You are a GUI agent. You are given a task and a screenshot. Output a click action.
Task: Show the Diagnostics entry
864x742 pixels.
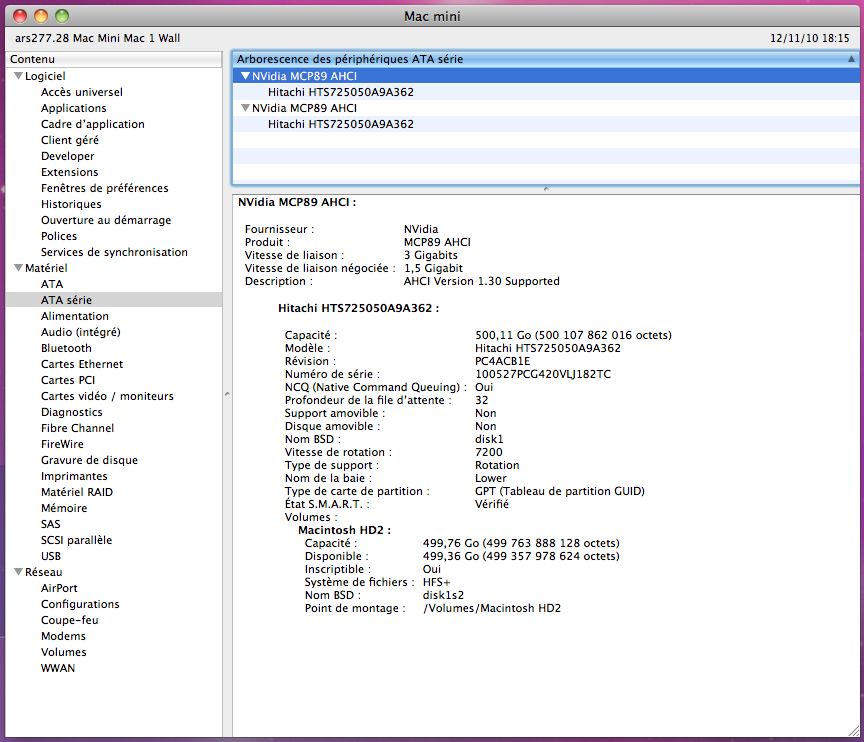coord(72,411)
